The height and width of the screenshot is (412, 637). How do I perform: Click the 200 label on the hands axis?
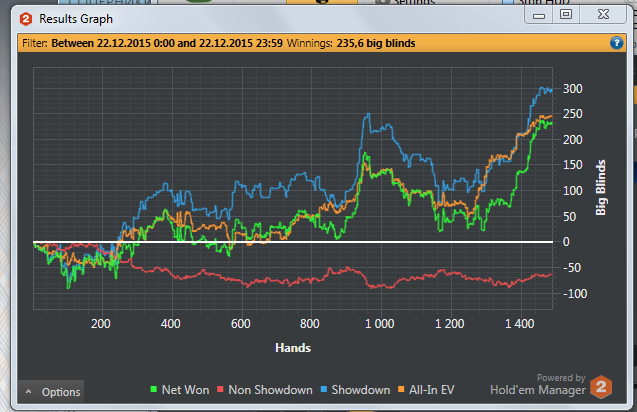tap(101, 324)
